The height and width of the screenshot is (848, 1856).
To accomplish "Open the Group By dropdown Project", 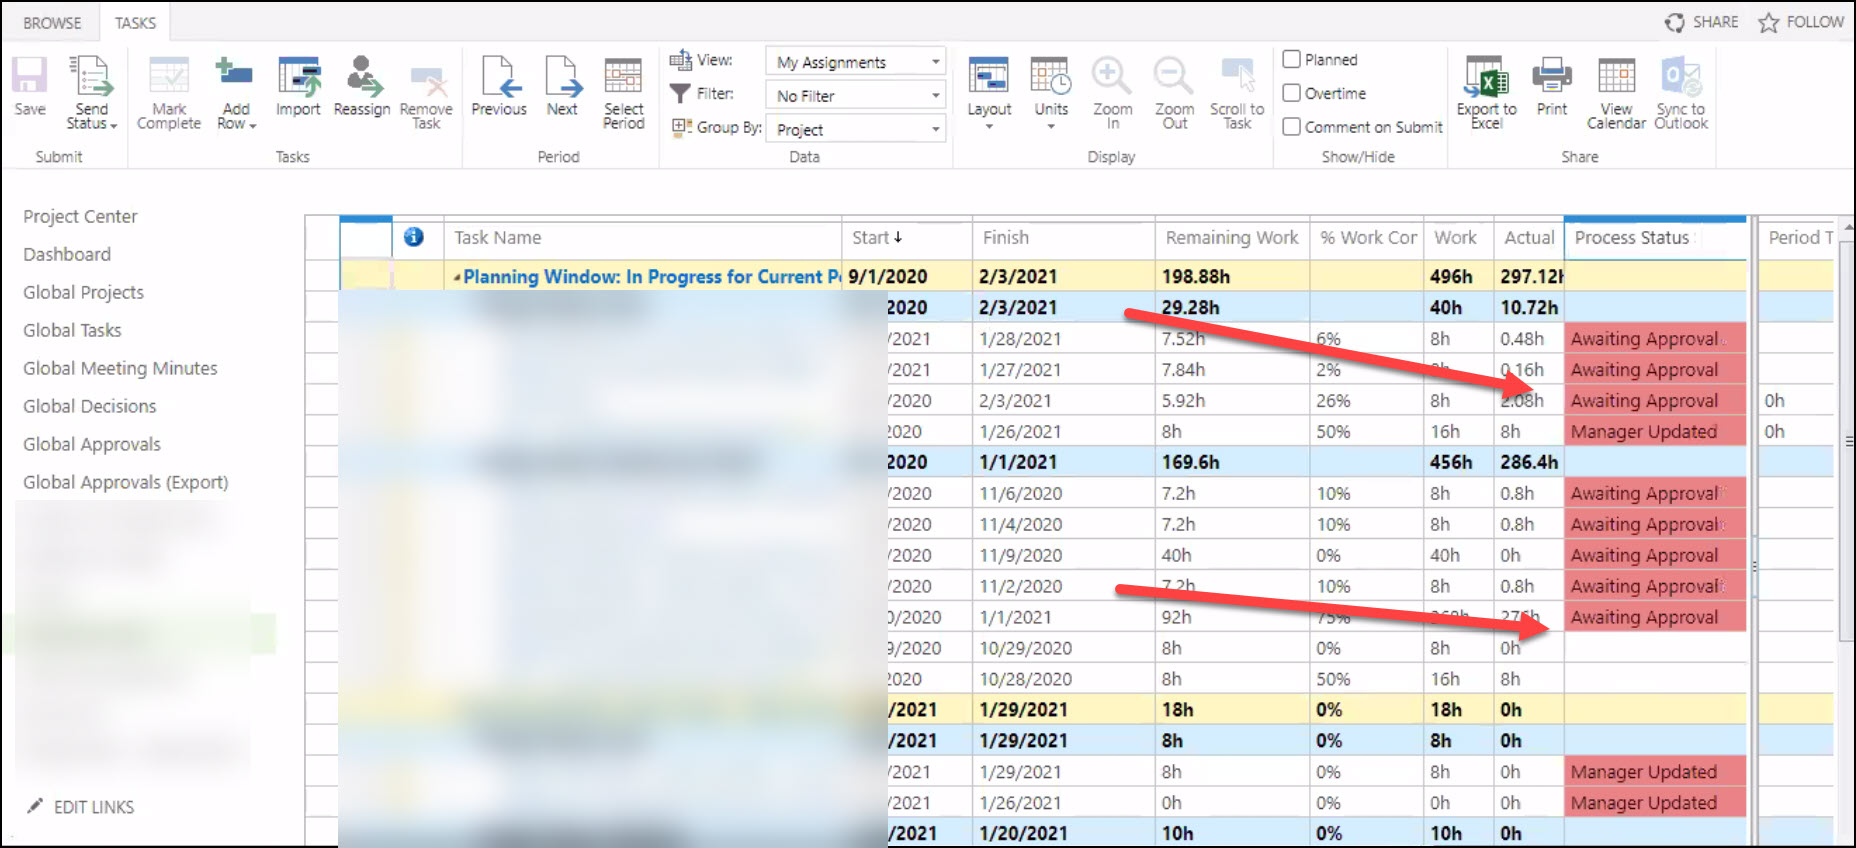I will tap(856, 129).
